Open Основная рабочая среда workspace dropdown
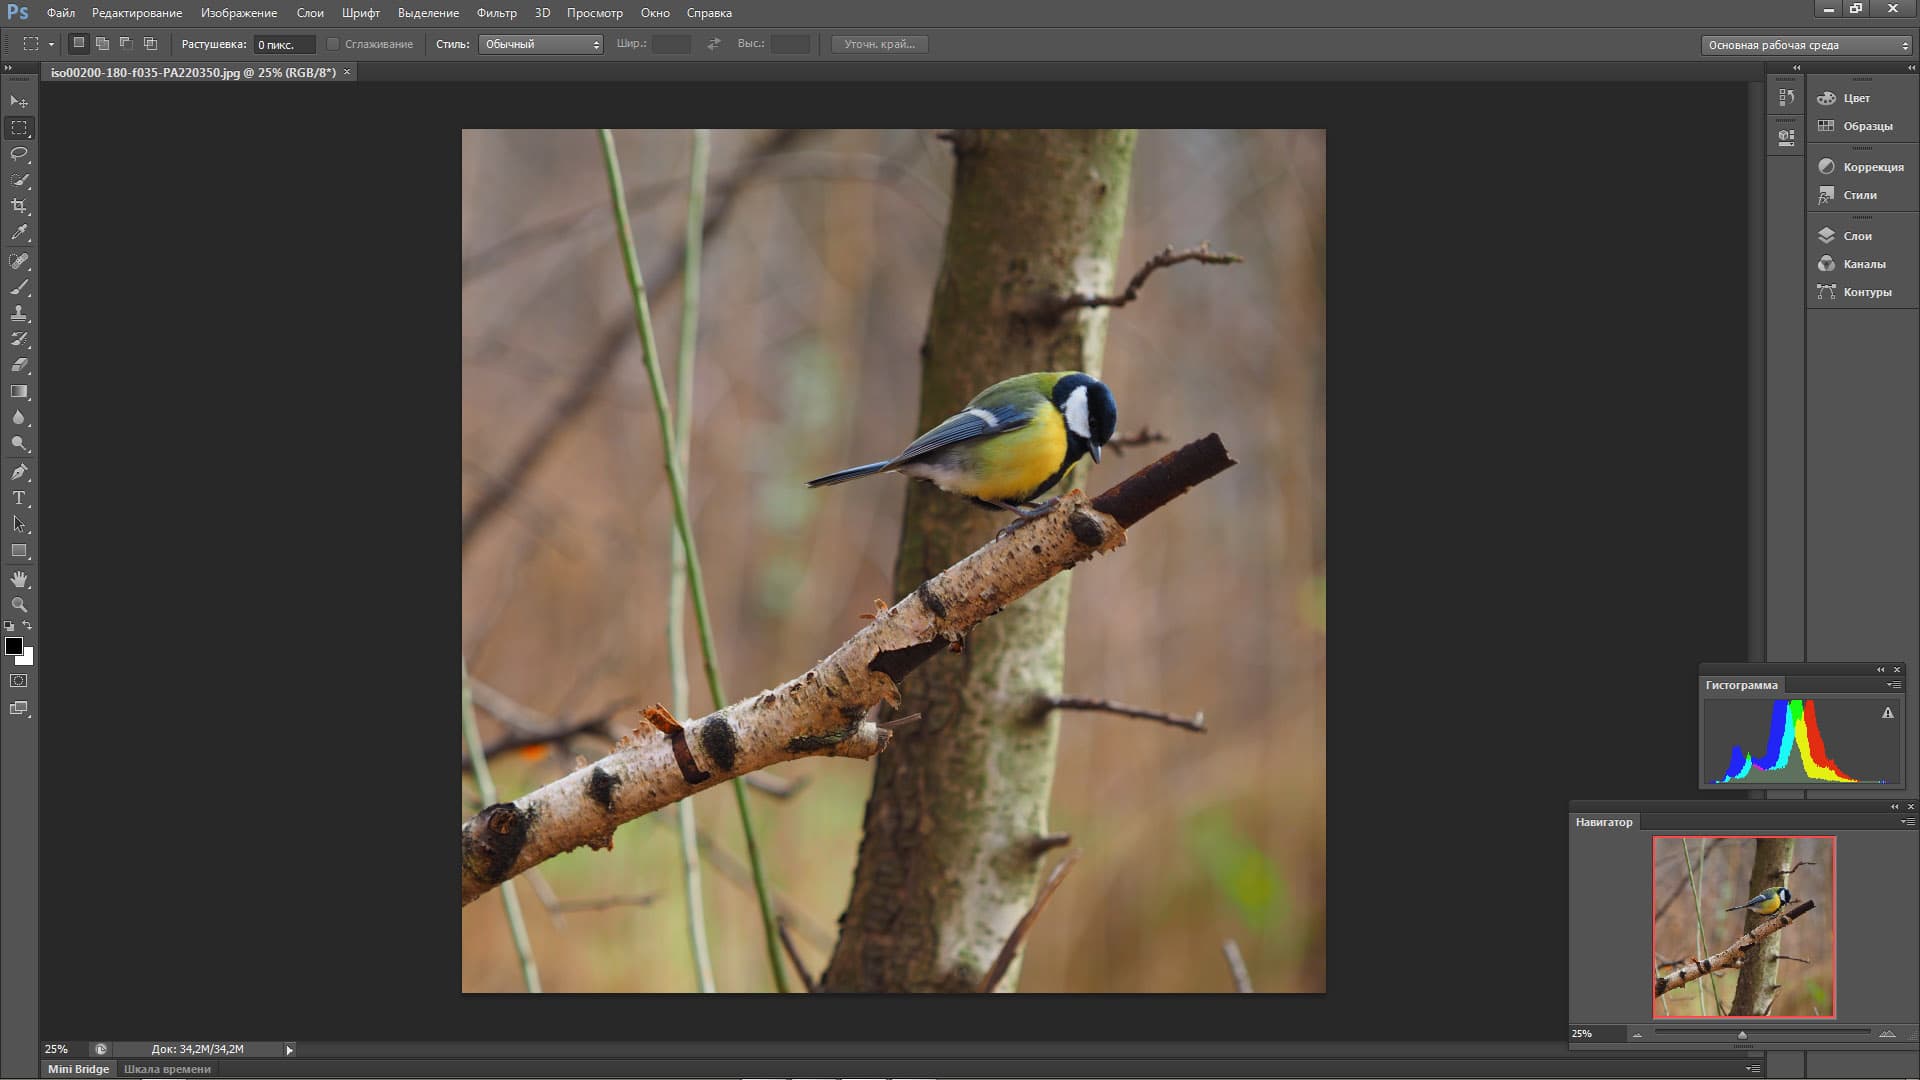The height and width of the screenshot is (1080, 1920). [x=1806, y=45]
